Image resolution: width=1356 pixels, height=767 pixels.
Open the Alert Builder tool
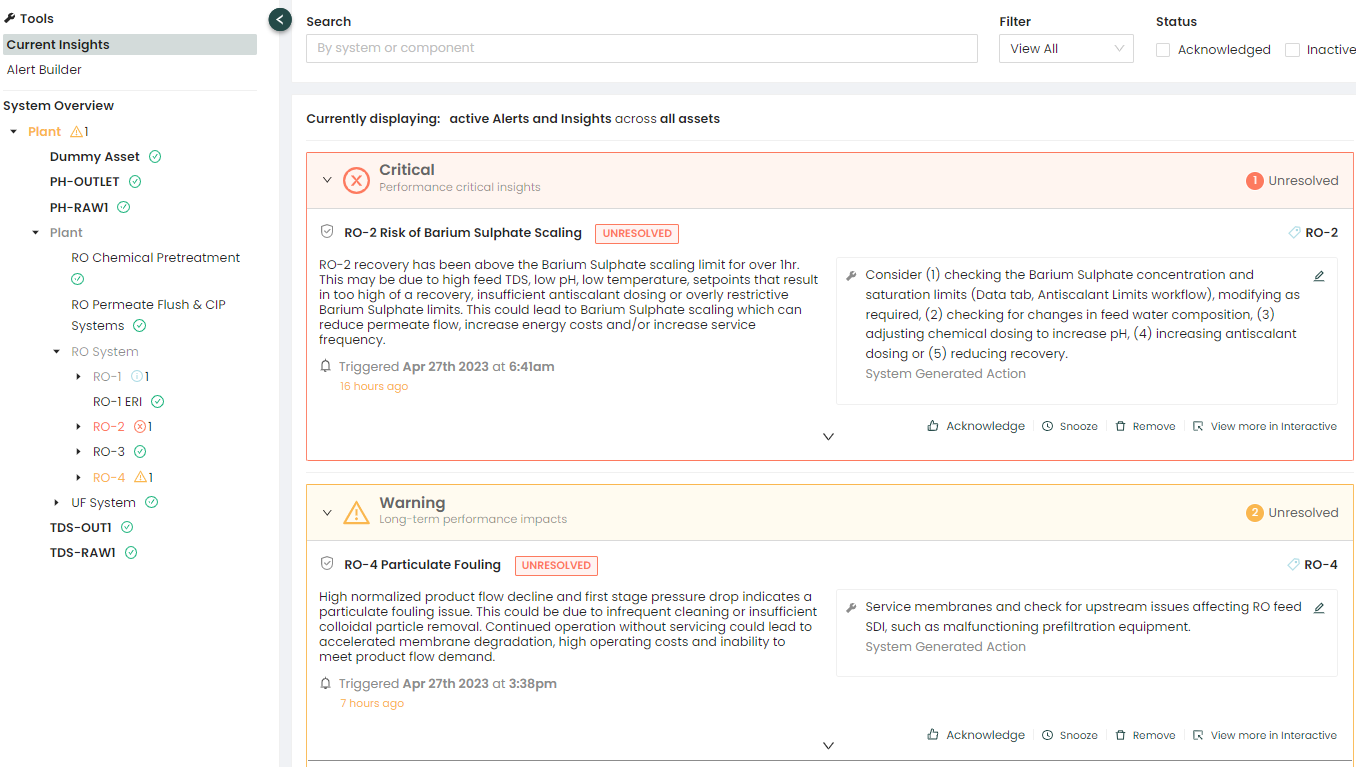pos(44,70)
